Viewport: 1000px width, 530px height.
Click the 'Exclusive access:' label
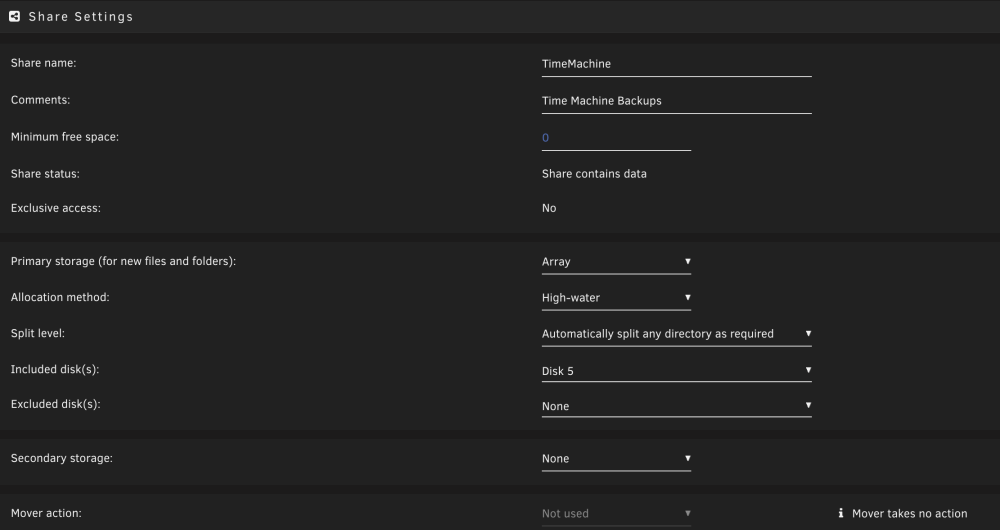(55, 208)
